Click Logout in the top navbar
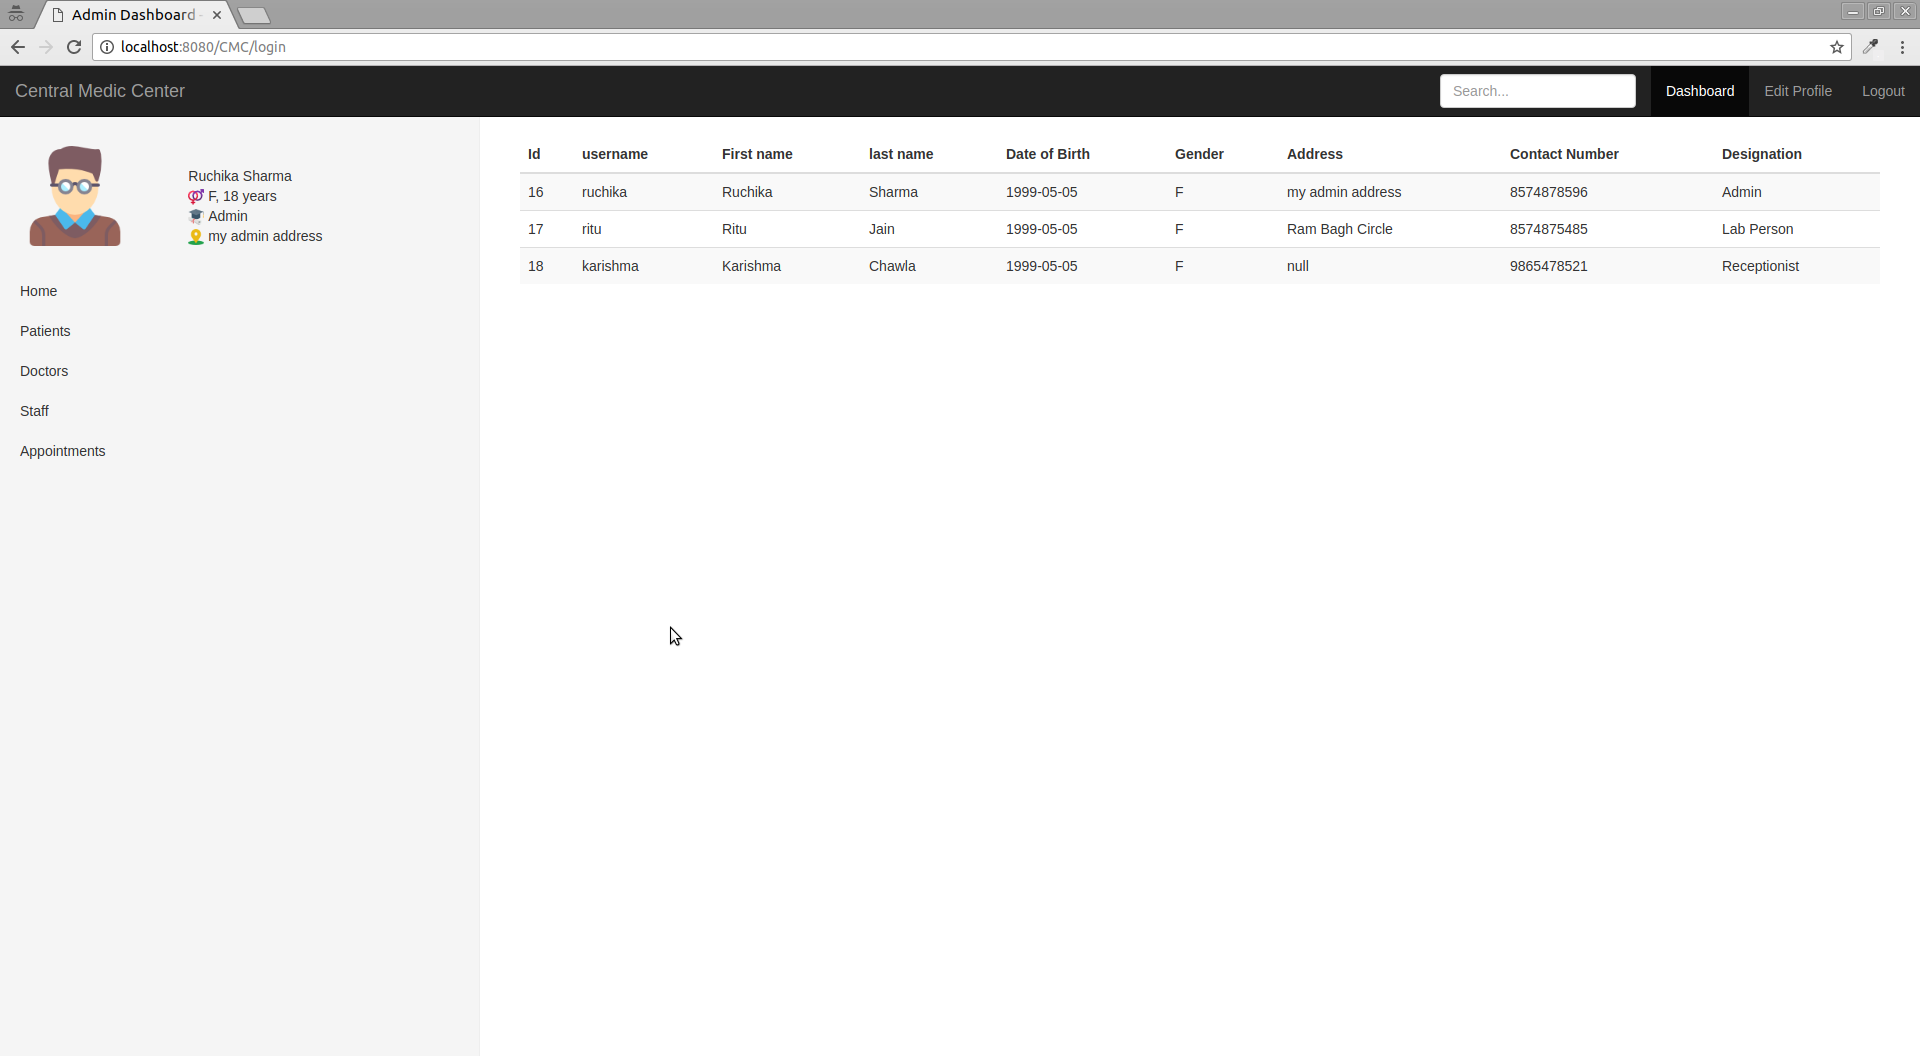This screenshot has width=1920, height=1056. (x=1882, y=91)
